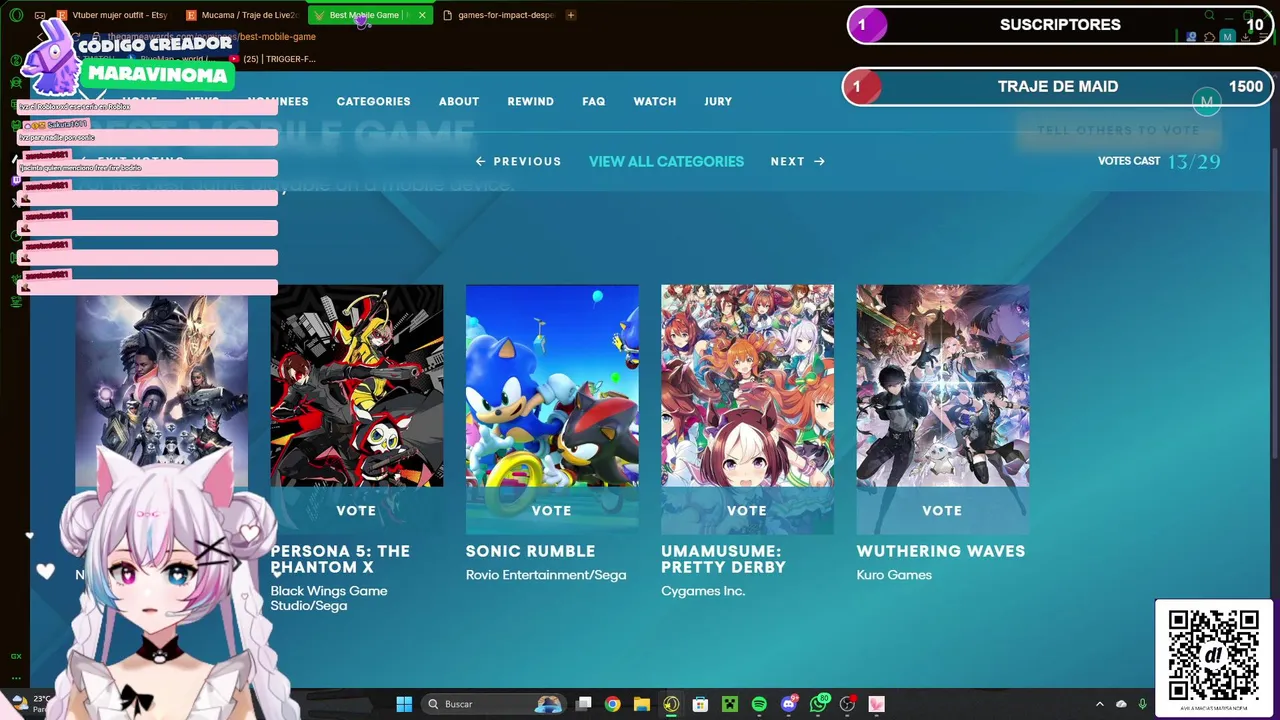Click the Wuthering Waves cover art

tap(943, 386)
